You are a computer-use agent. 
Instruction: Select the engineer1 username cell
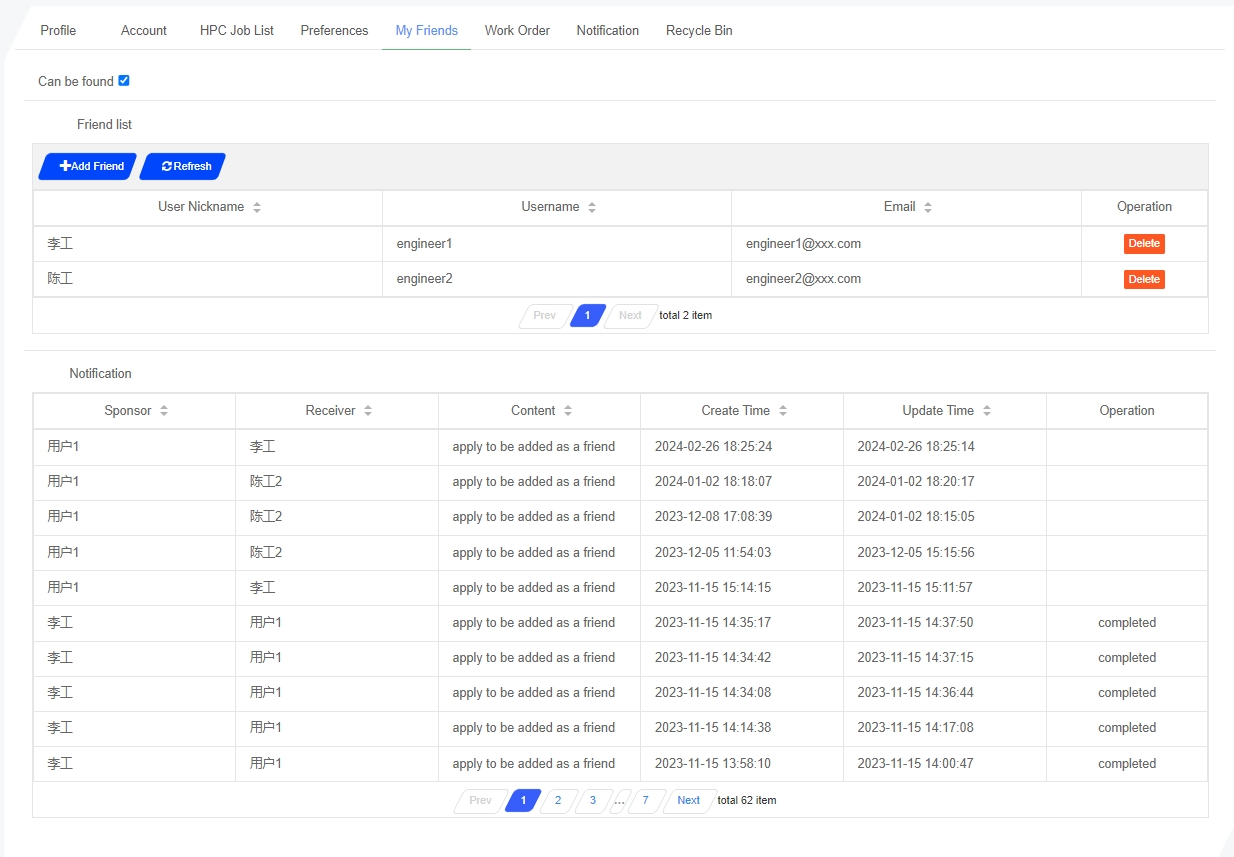click(557, 244)
